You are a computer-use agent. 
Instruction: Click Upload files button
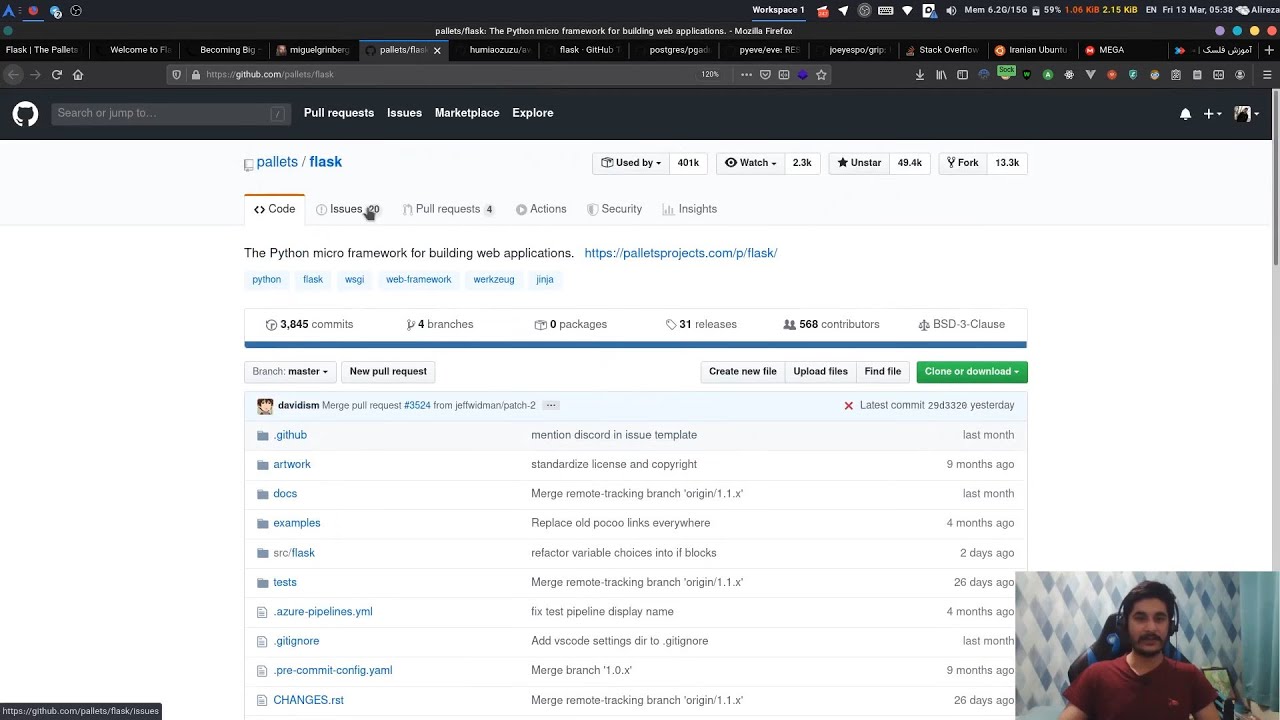(x=821, y=372)
